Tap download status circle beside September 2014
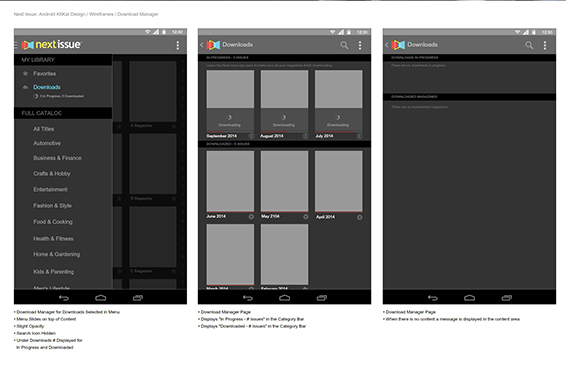566x375 pixels. coord(251,136)
